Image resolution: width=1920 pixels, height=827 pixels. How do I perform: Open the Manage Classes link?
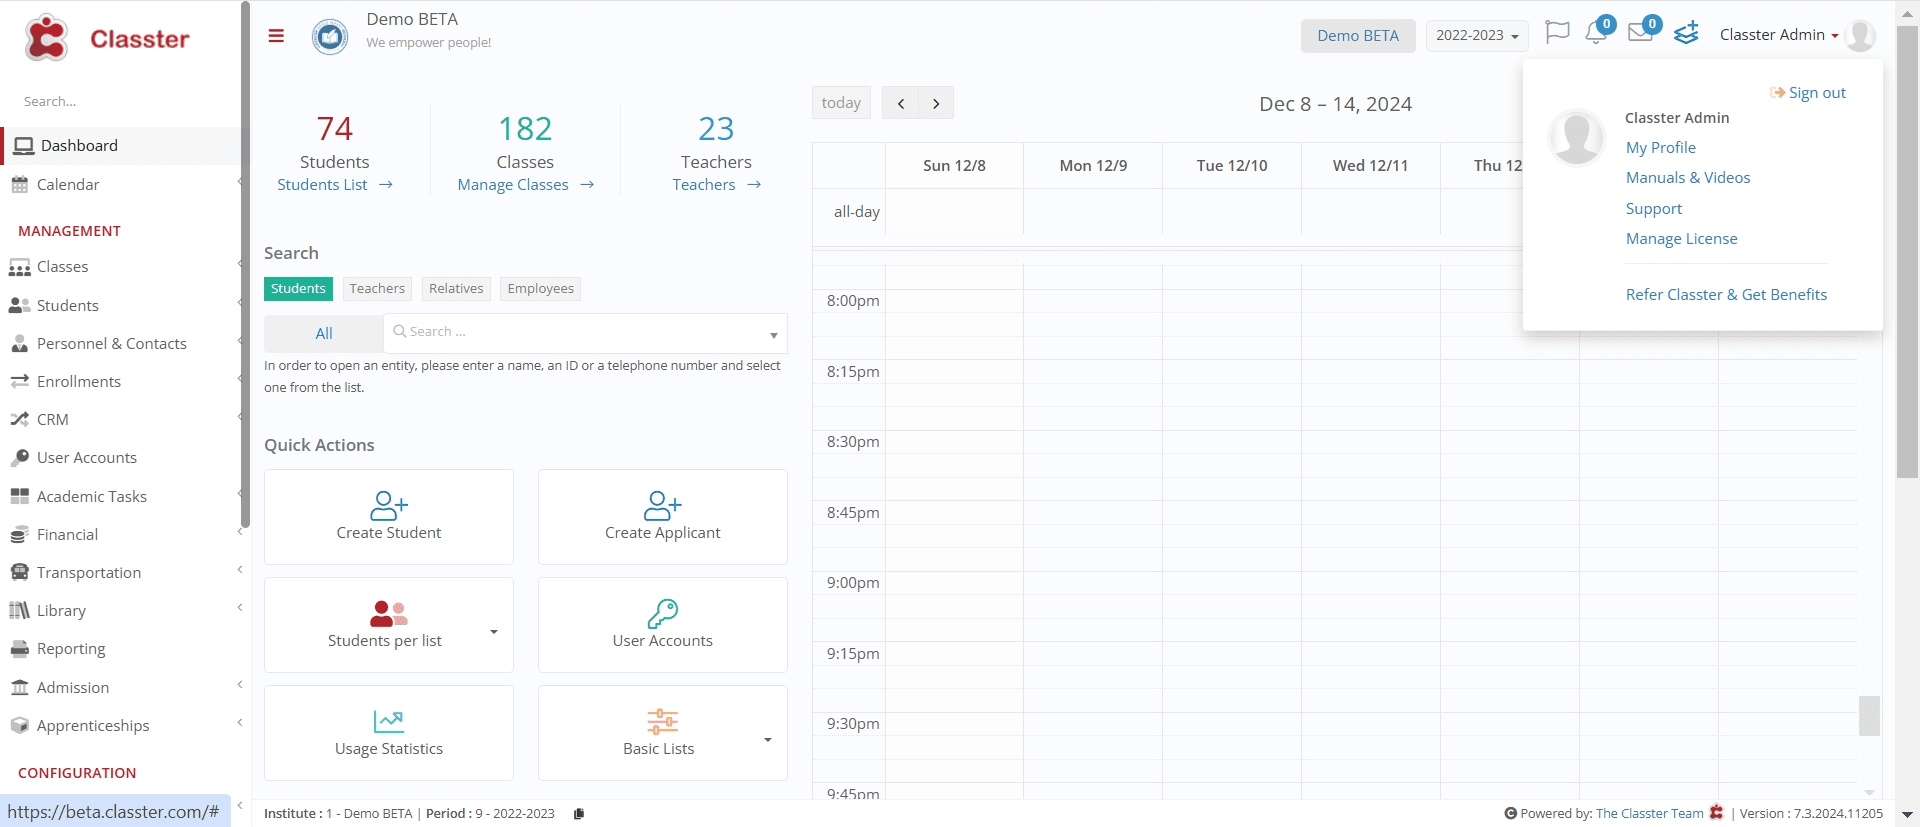tap(526, 185)
